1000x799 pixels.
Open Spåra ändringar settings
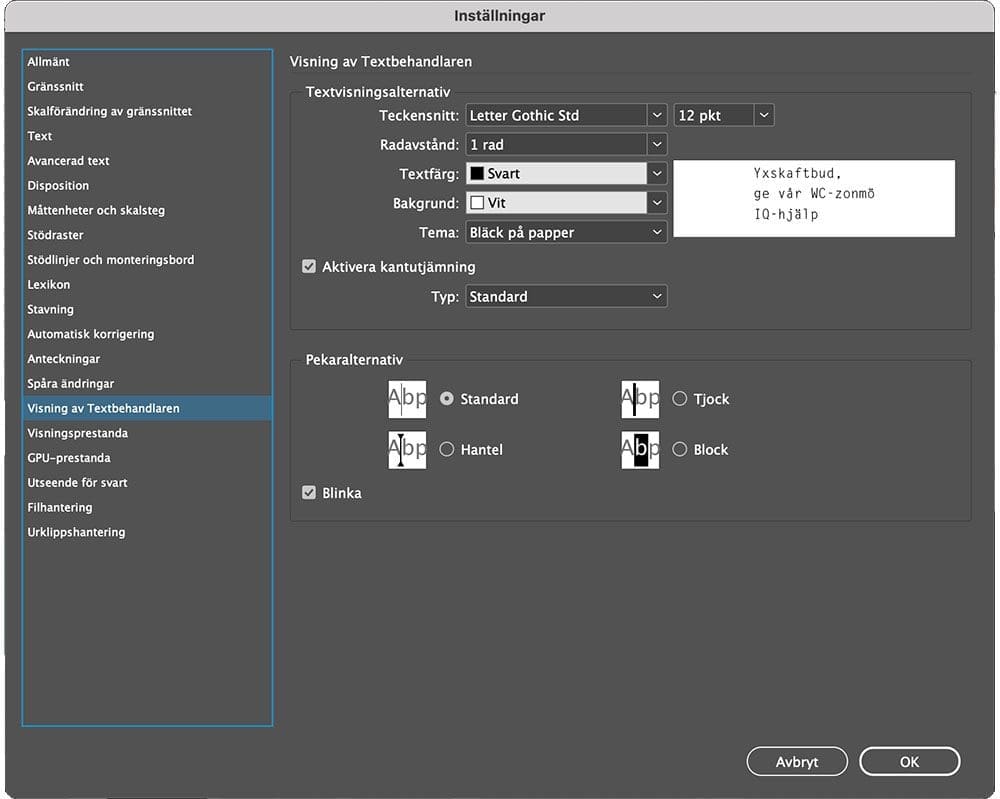coord(147,384)
